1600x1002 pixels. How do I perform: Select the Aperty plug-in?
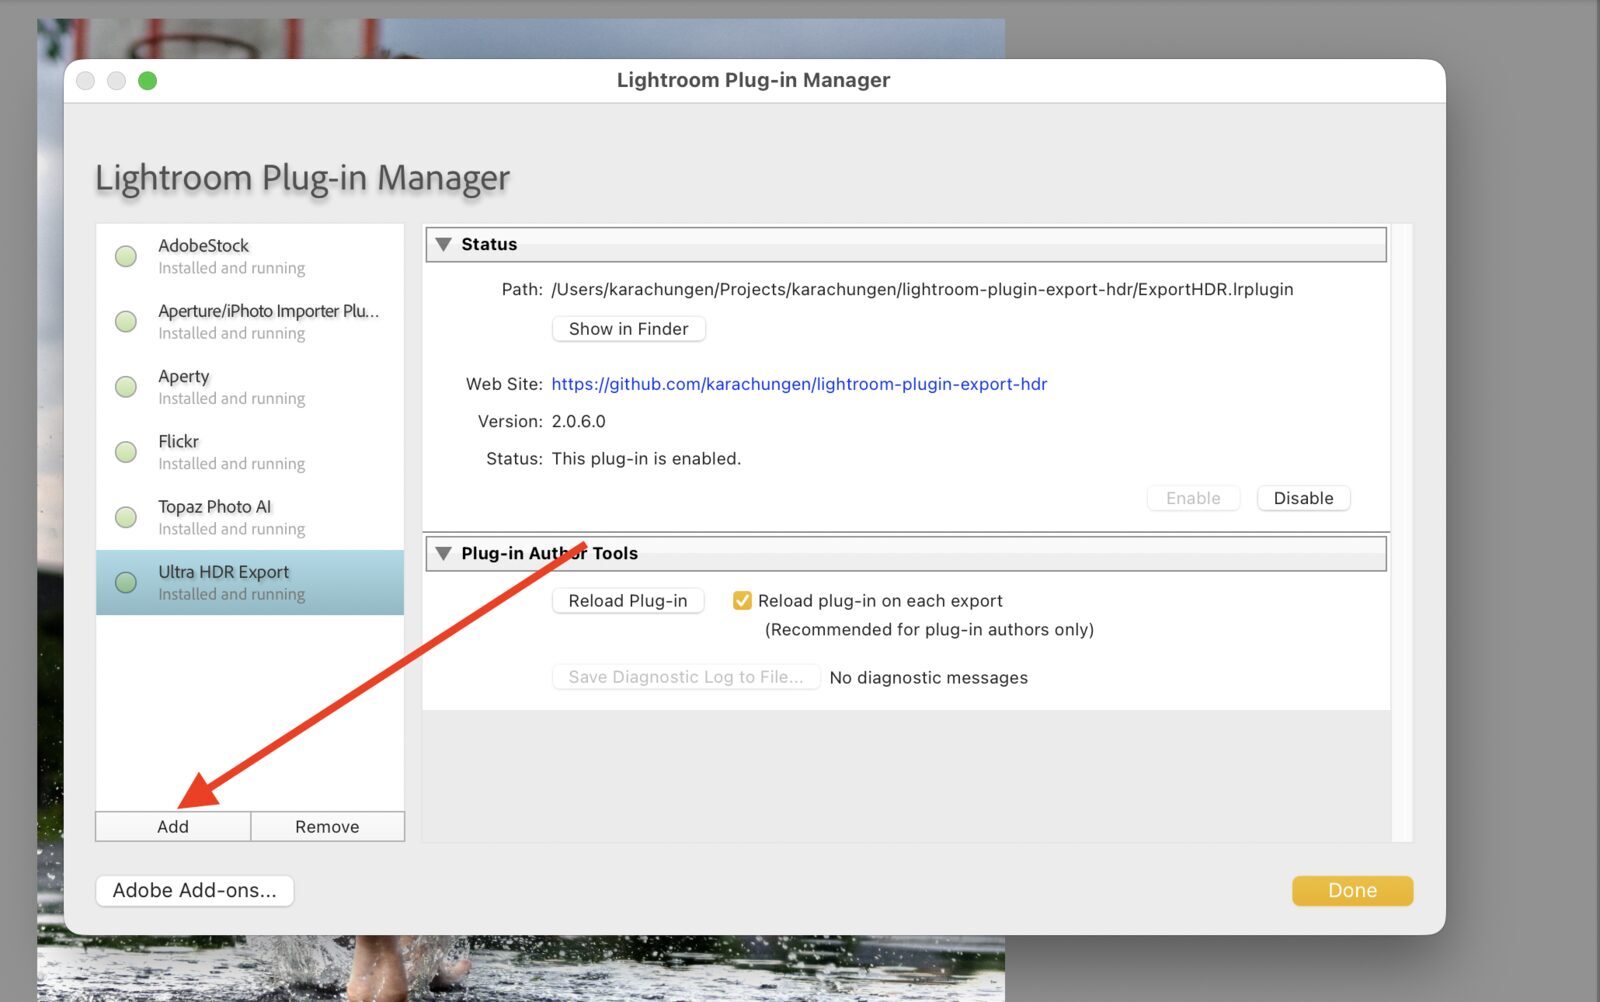(250, 386)
